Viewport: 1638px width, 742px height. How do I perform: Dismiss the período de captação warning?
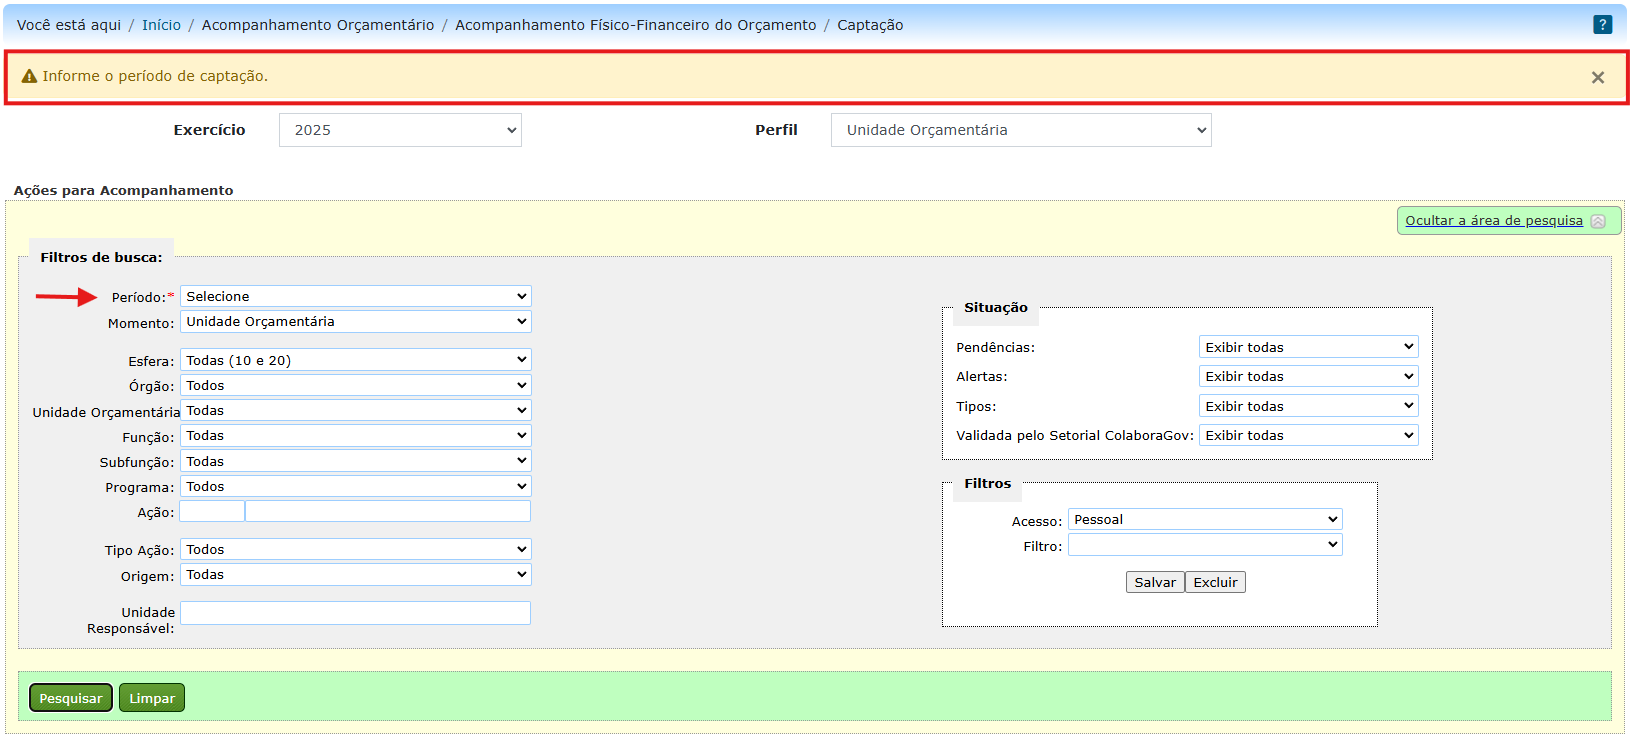pos(1597,78)
